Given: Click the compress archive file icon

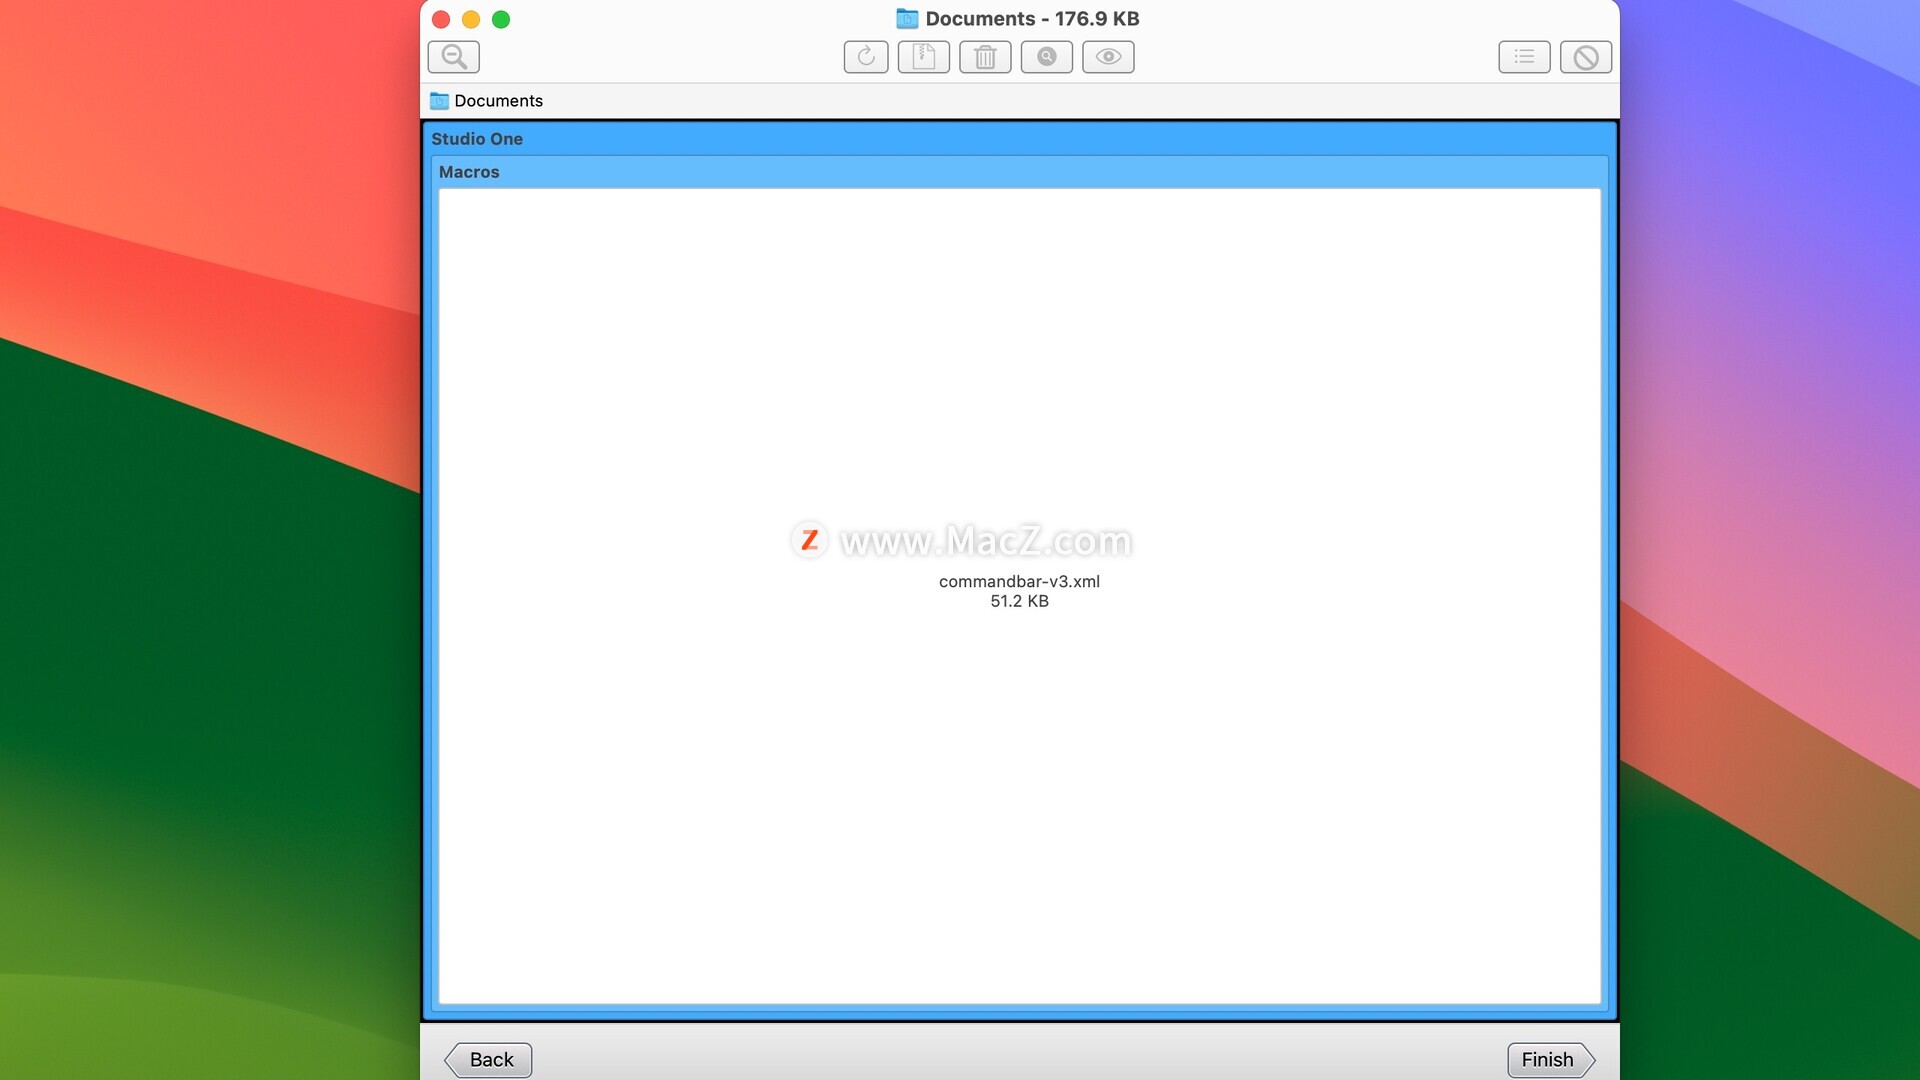Looking at the screenshot, I should [x=924, y=57].
